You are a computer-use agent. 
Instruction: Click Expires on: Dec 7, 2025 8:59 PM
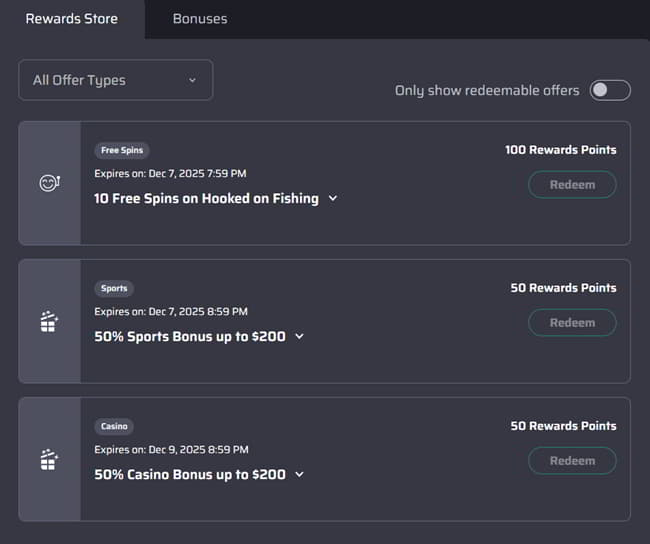(171, 311)
